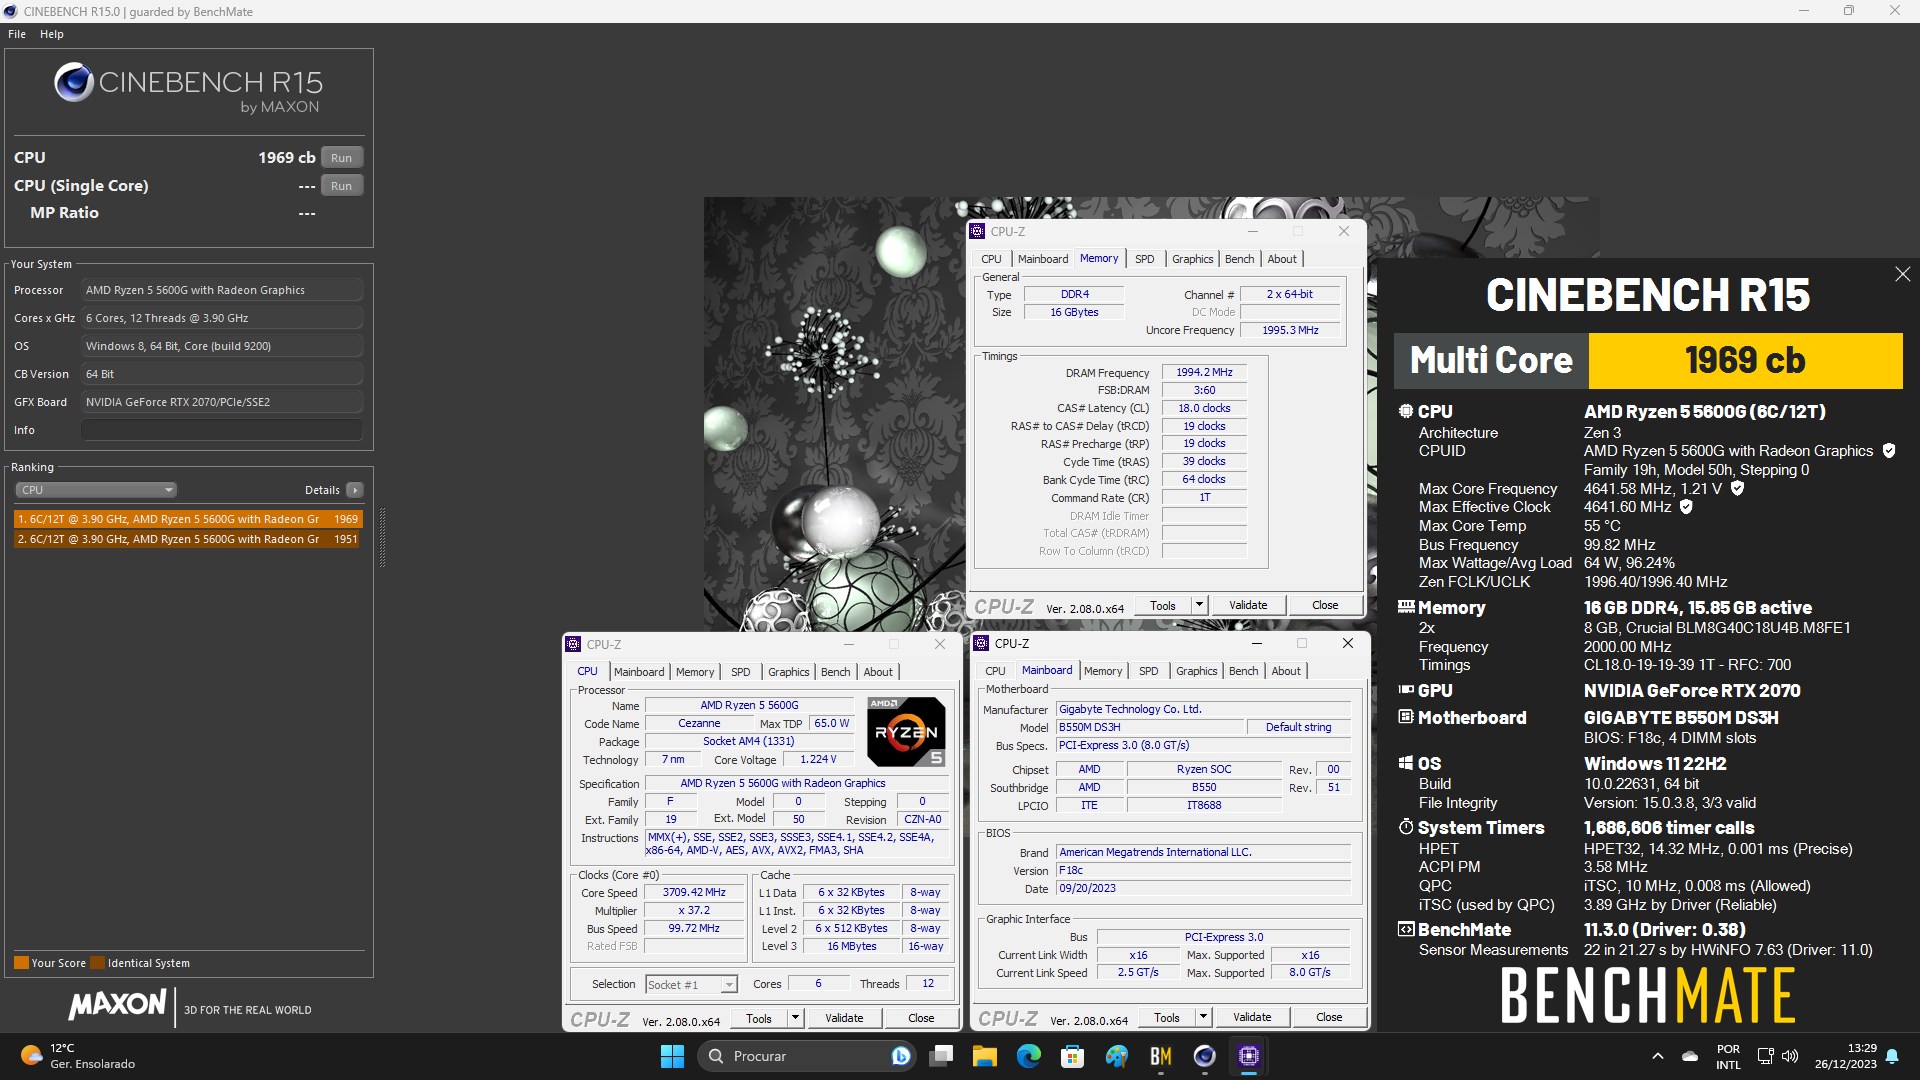The height and width of the screenshot is (1080, 1920).
Task: Click Close button in memory CPU-Z window
Action: tap(1325, 605)
